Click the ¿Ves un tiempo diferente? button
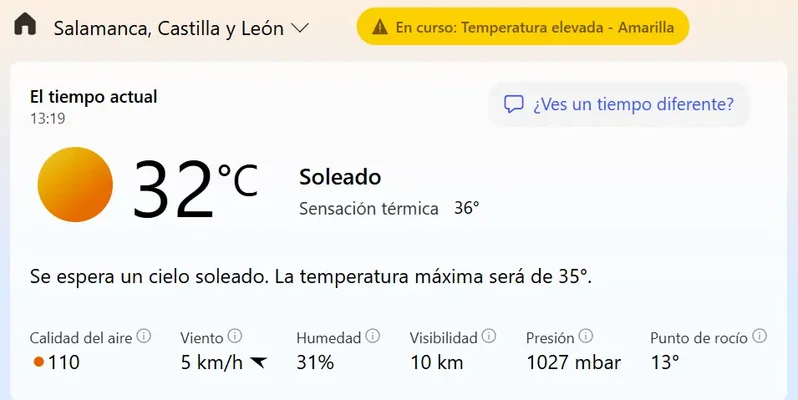This screenshot has height=400, width=798. click(618, 104)
